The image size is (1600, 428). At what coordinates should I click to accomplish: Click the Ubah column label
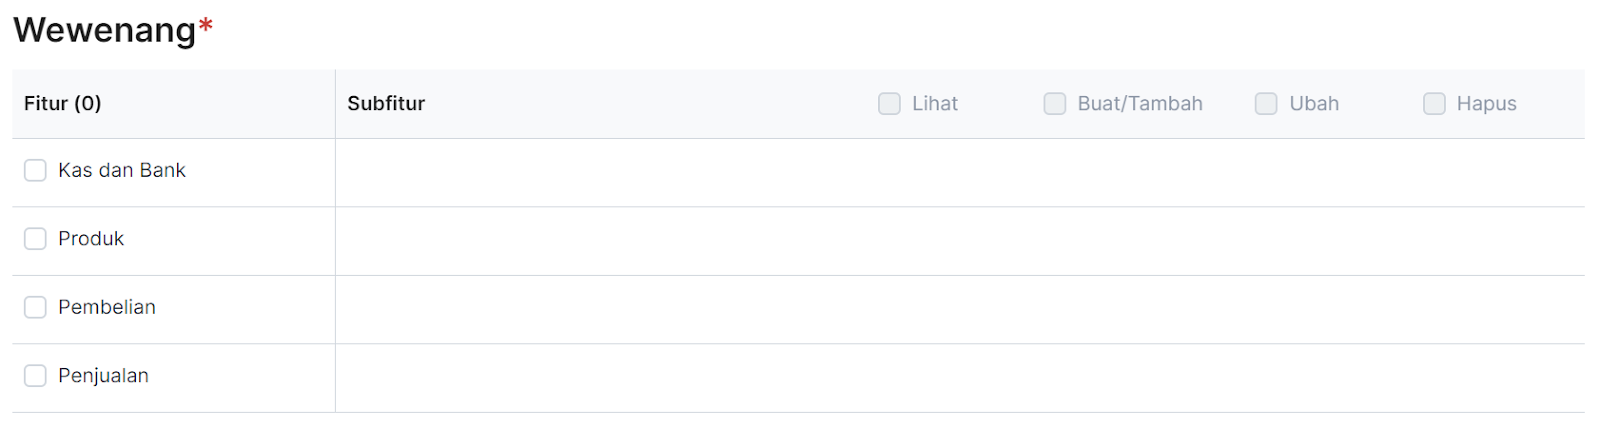(1314, 104)
